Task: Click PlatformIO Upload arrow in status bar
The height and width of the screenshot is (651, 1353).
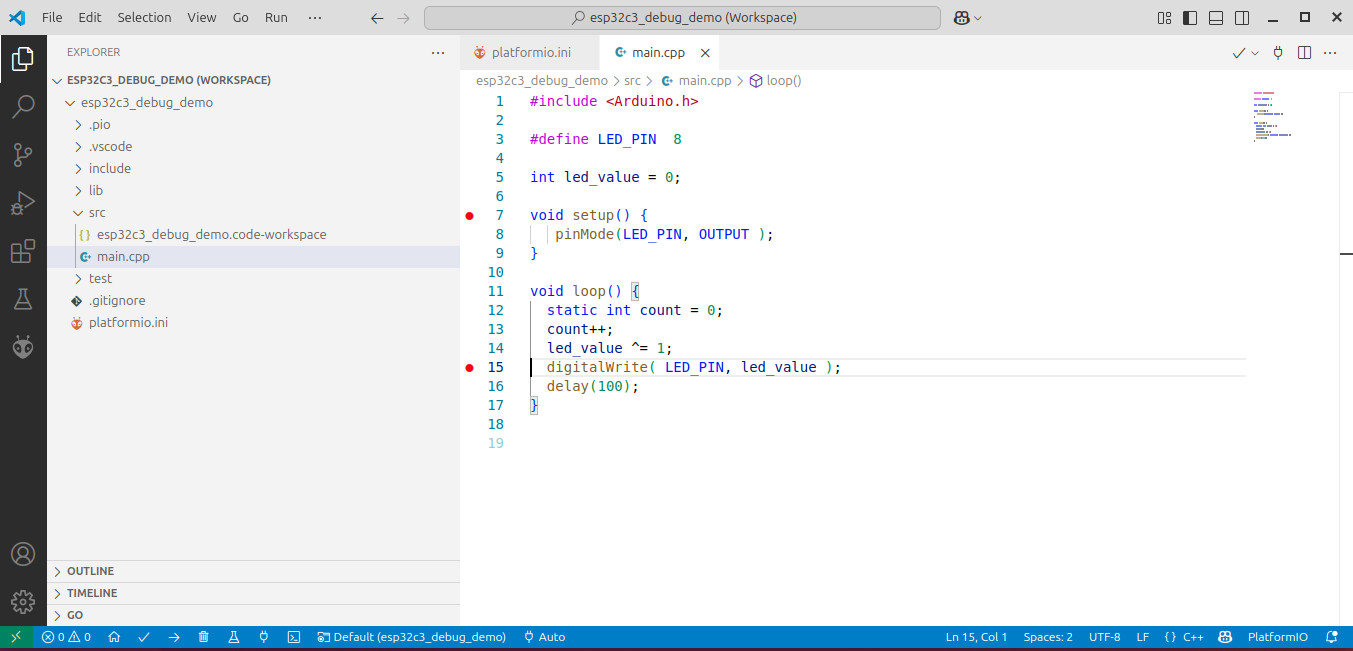Action: coord(174,637)
